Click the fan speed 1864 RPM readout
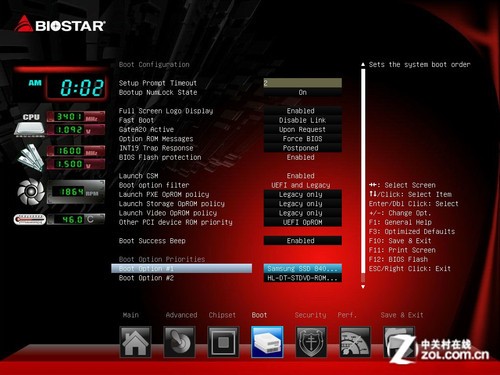Image resolution: width=500 pixels, height=375 pixels. 76,192
